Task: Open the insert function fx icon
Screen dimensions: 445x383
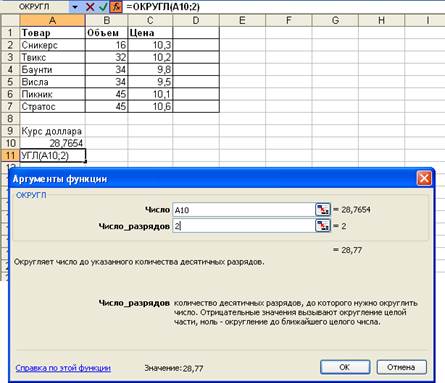Action: (x=116, y=7)
